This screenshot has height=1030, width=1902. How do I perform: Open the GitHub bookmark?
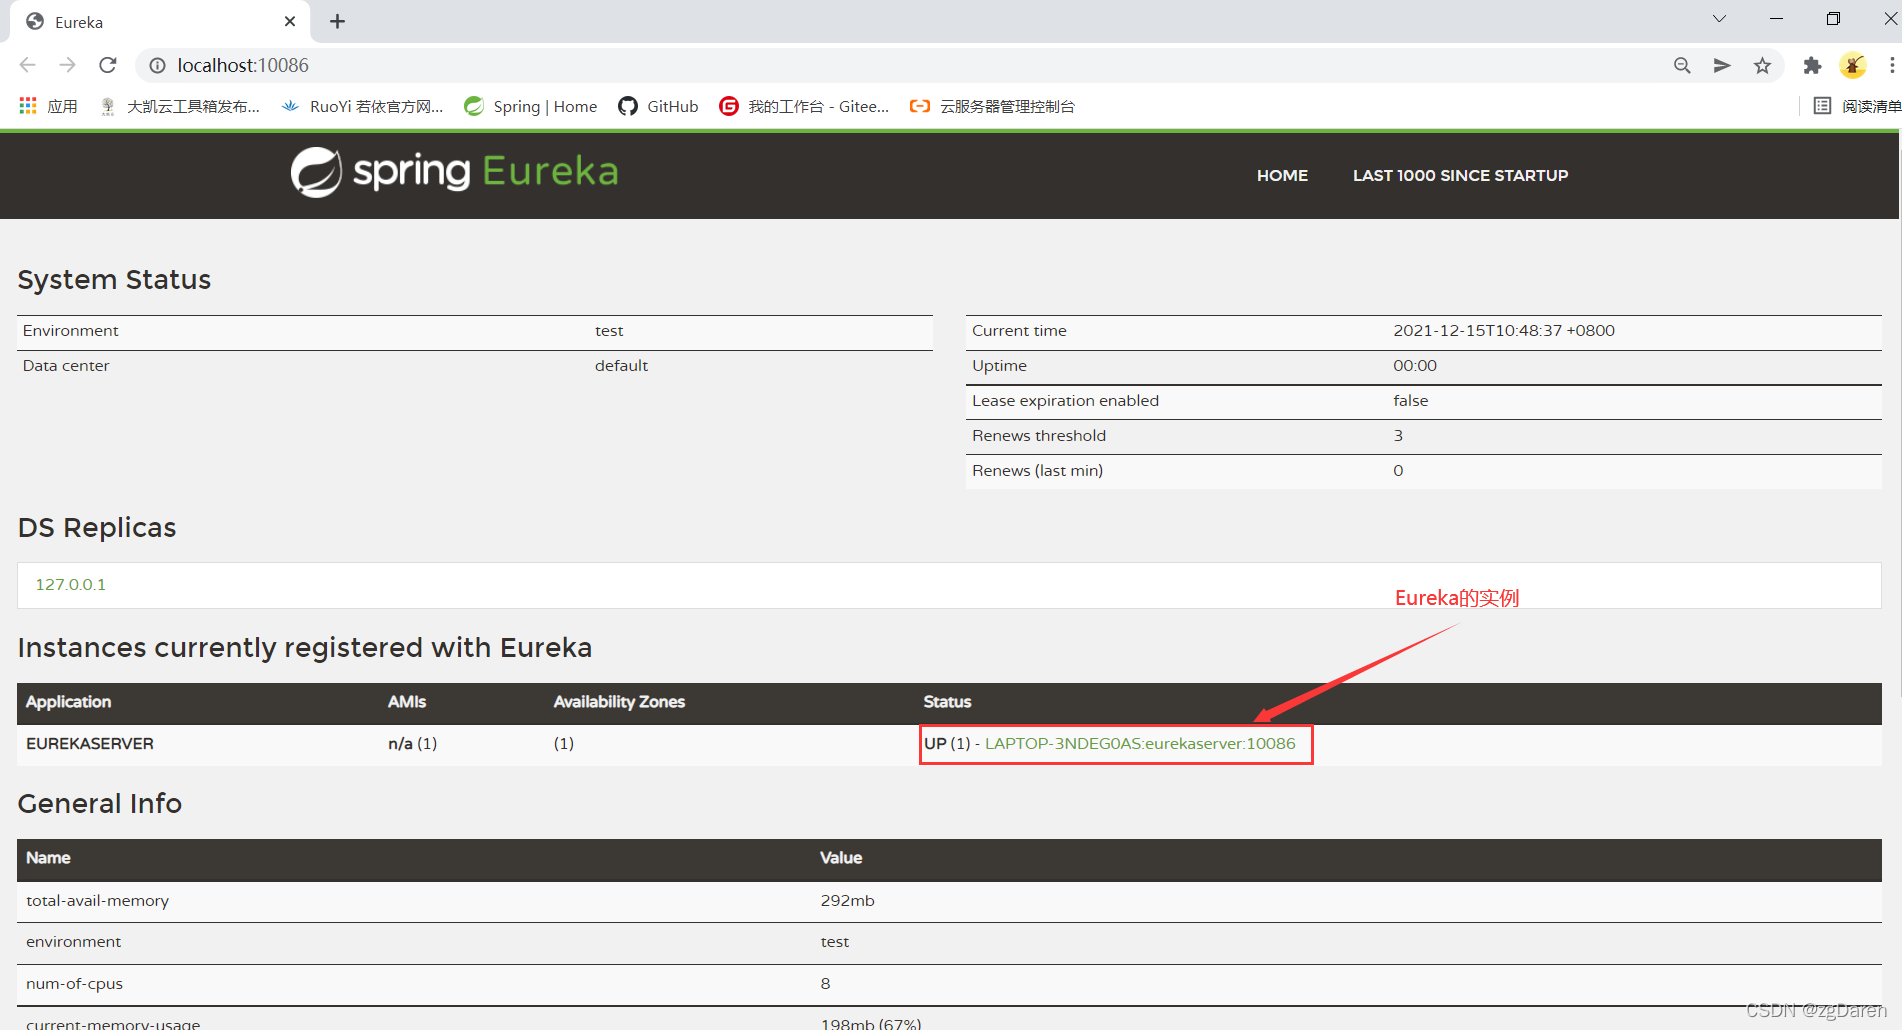[658, 106]
